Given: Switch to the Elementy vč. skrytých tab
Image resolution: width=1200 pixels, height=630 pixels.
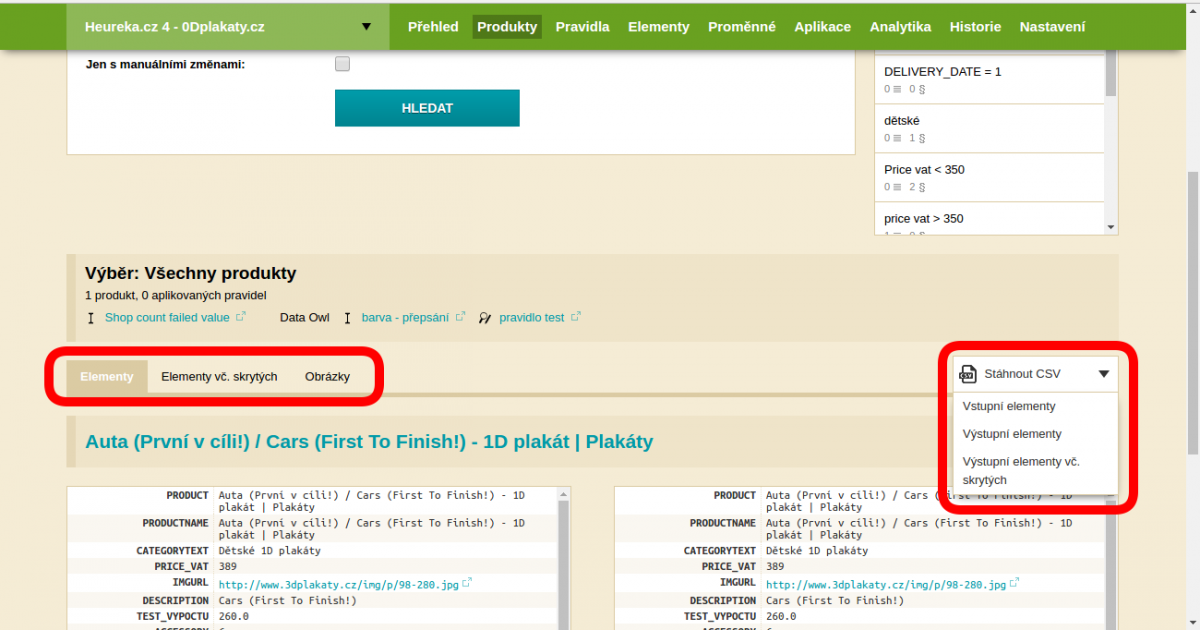Looking at the screenshot, I should click(x=219, y=377).
